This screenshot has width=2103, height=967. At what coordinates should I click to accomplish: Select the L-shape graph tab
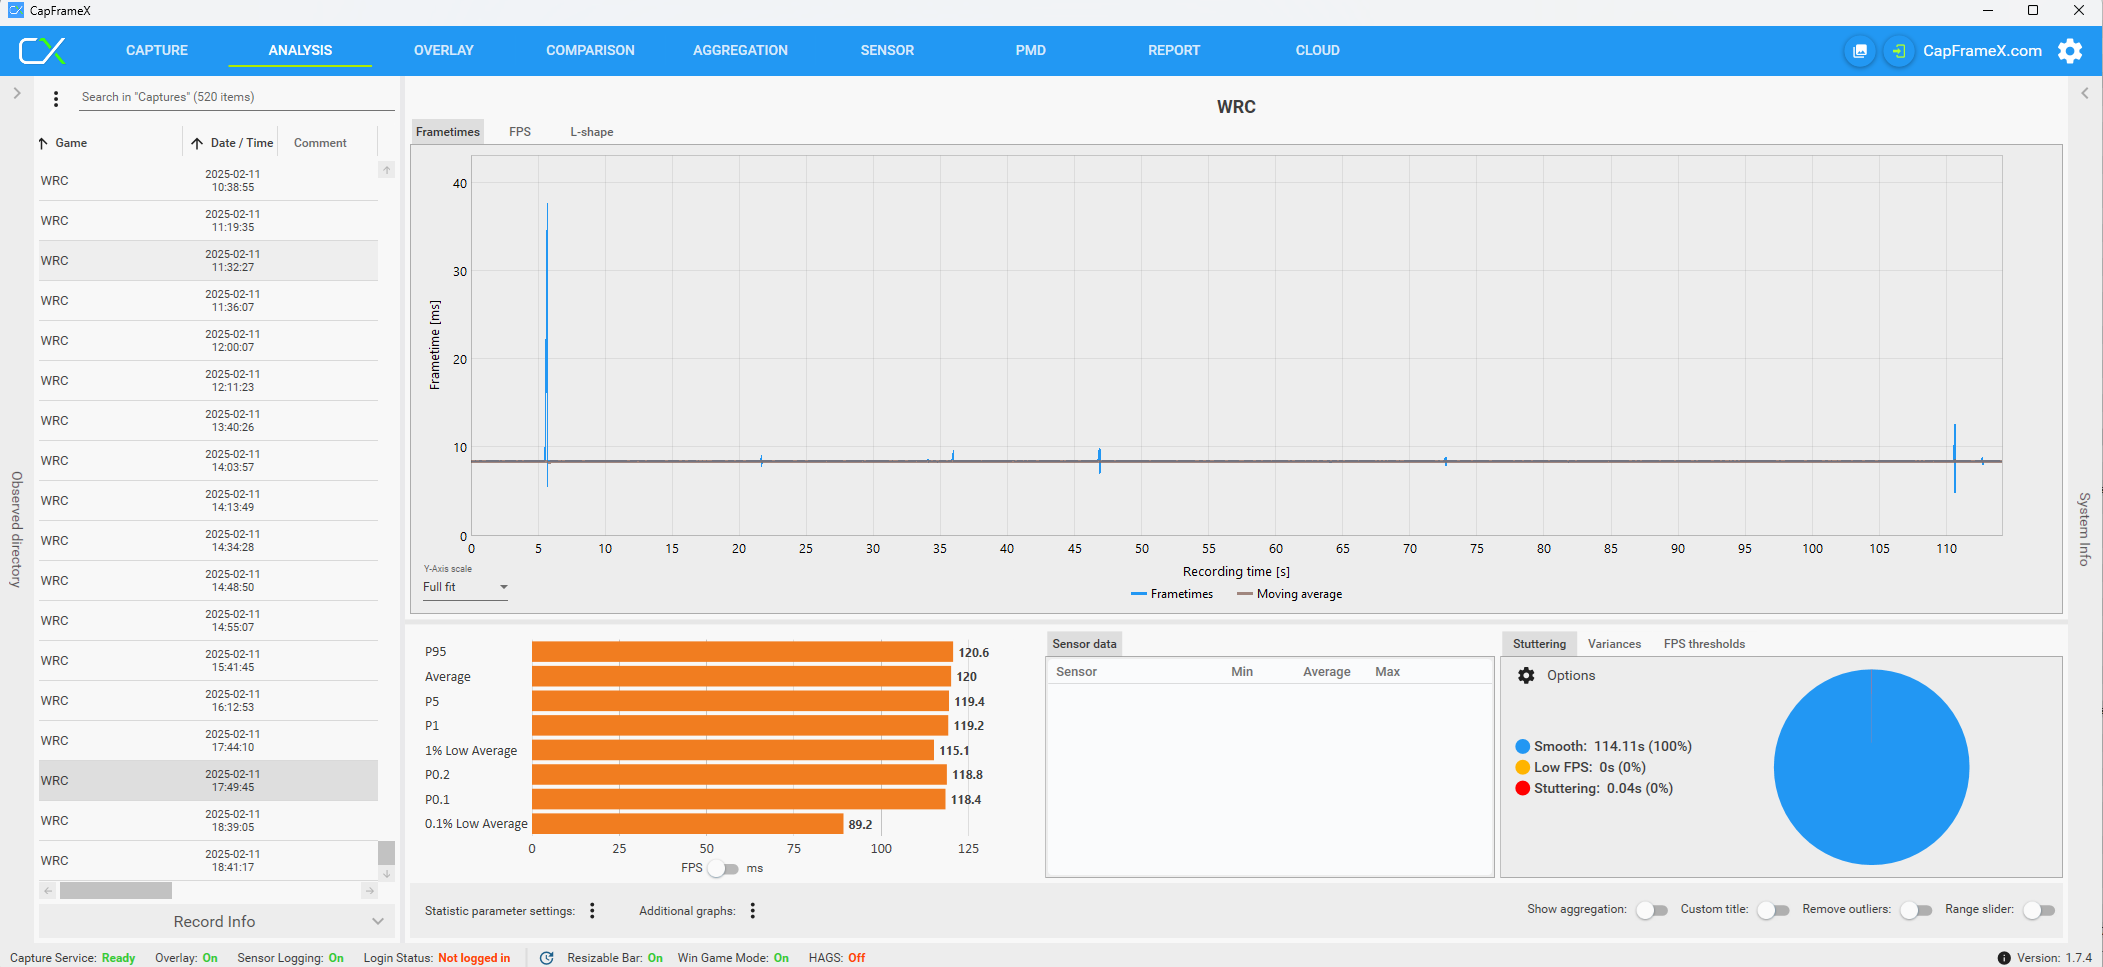click(591, 132)
